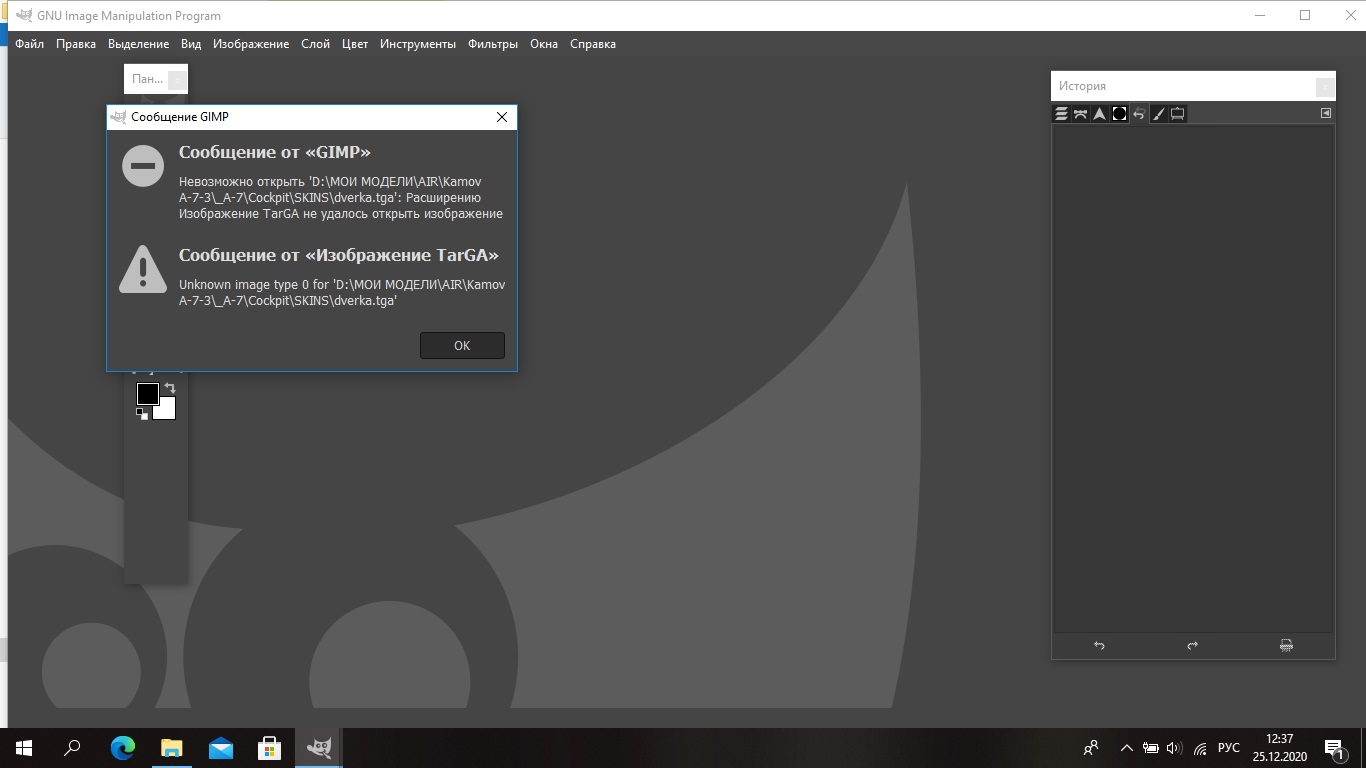The image size is (1366, 768).
Task: Click the GIMP taskbar button
Action: pyautogui.click(x=319, y=748)
